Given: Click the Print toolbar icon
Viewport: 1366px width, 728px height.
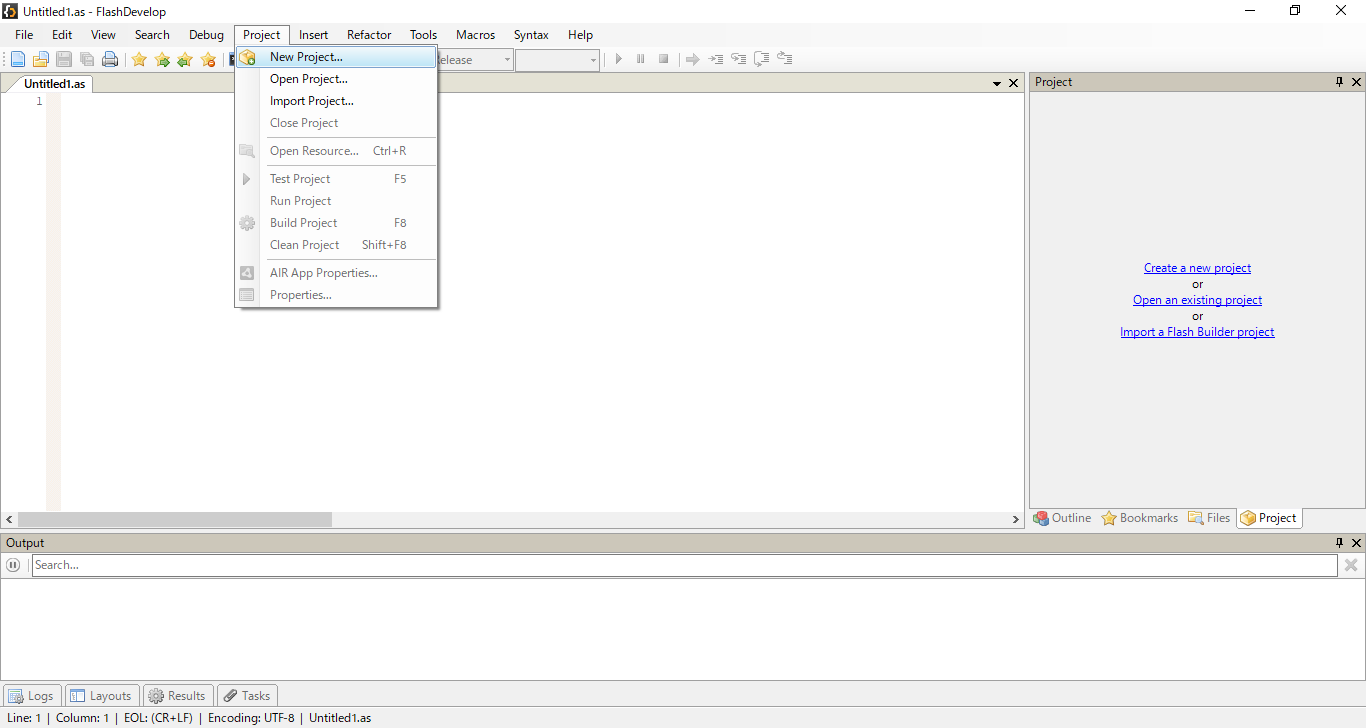Looking at the screenshot, I should pos(110,59).
